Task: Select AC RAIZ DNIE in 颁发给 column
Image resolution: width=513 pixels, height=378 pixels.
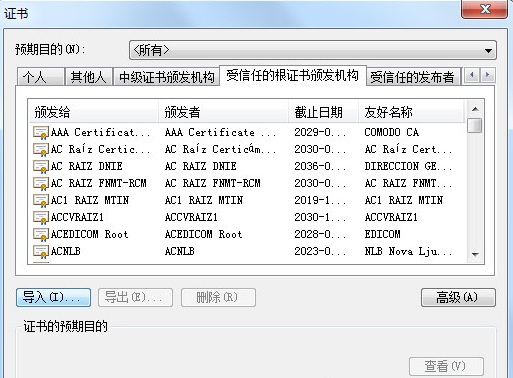Action: (87, 167)
